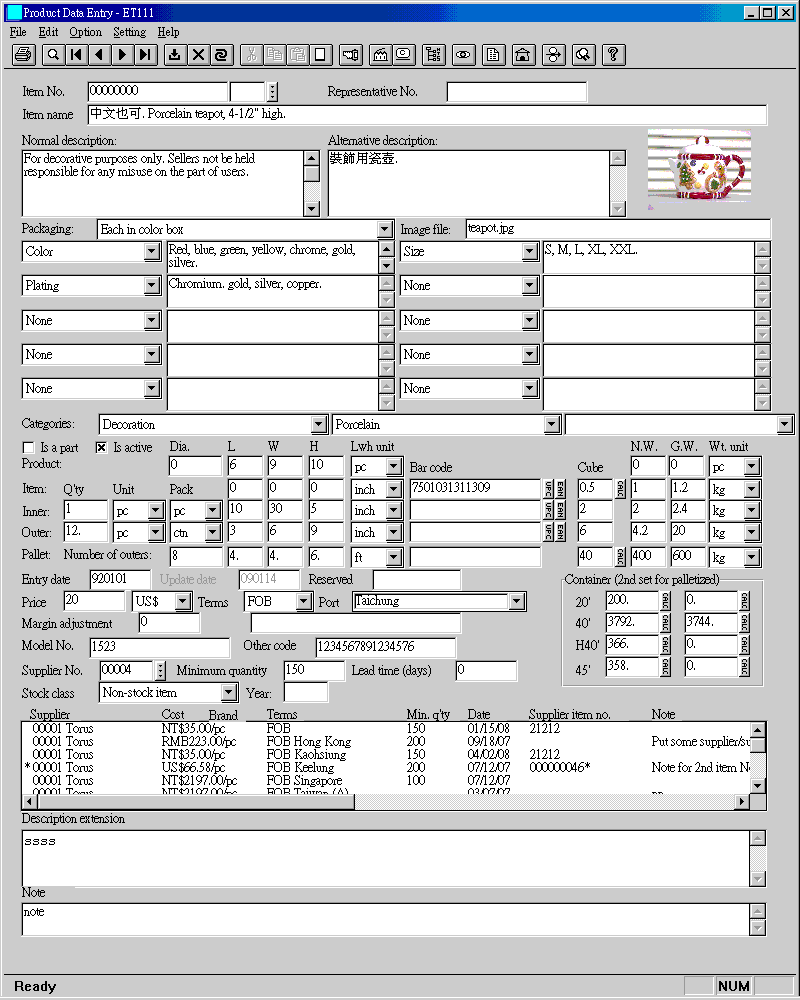Click CALC button next to H40' value 366.
Viewport: 800px width, 1000px height.
pos(665,644)
